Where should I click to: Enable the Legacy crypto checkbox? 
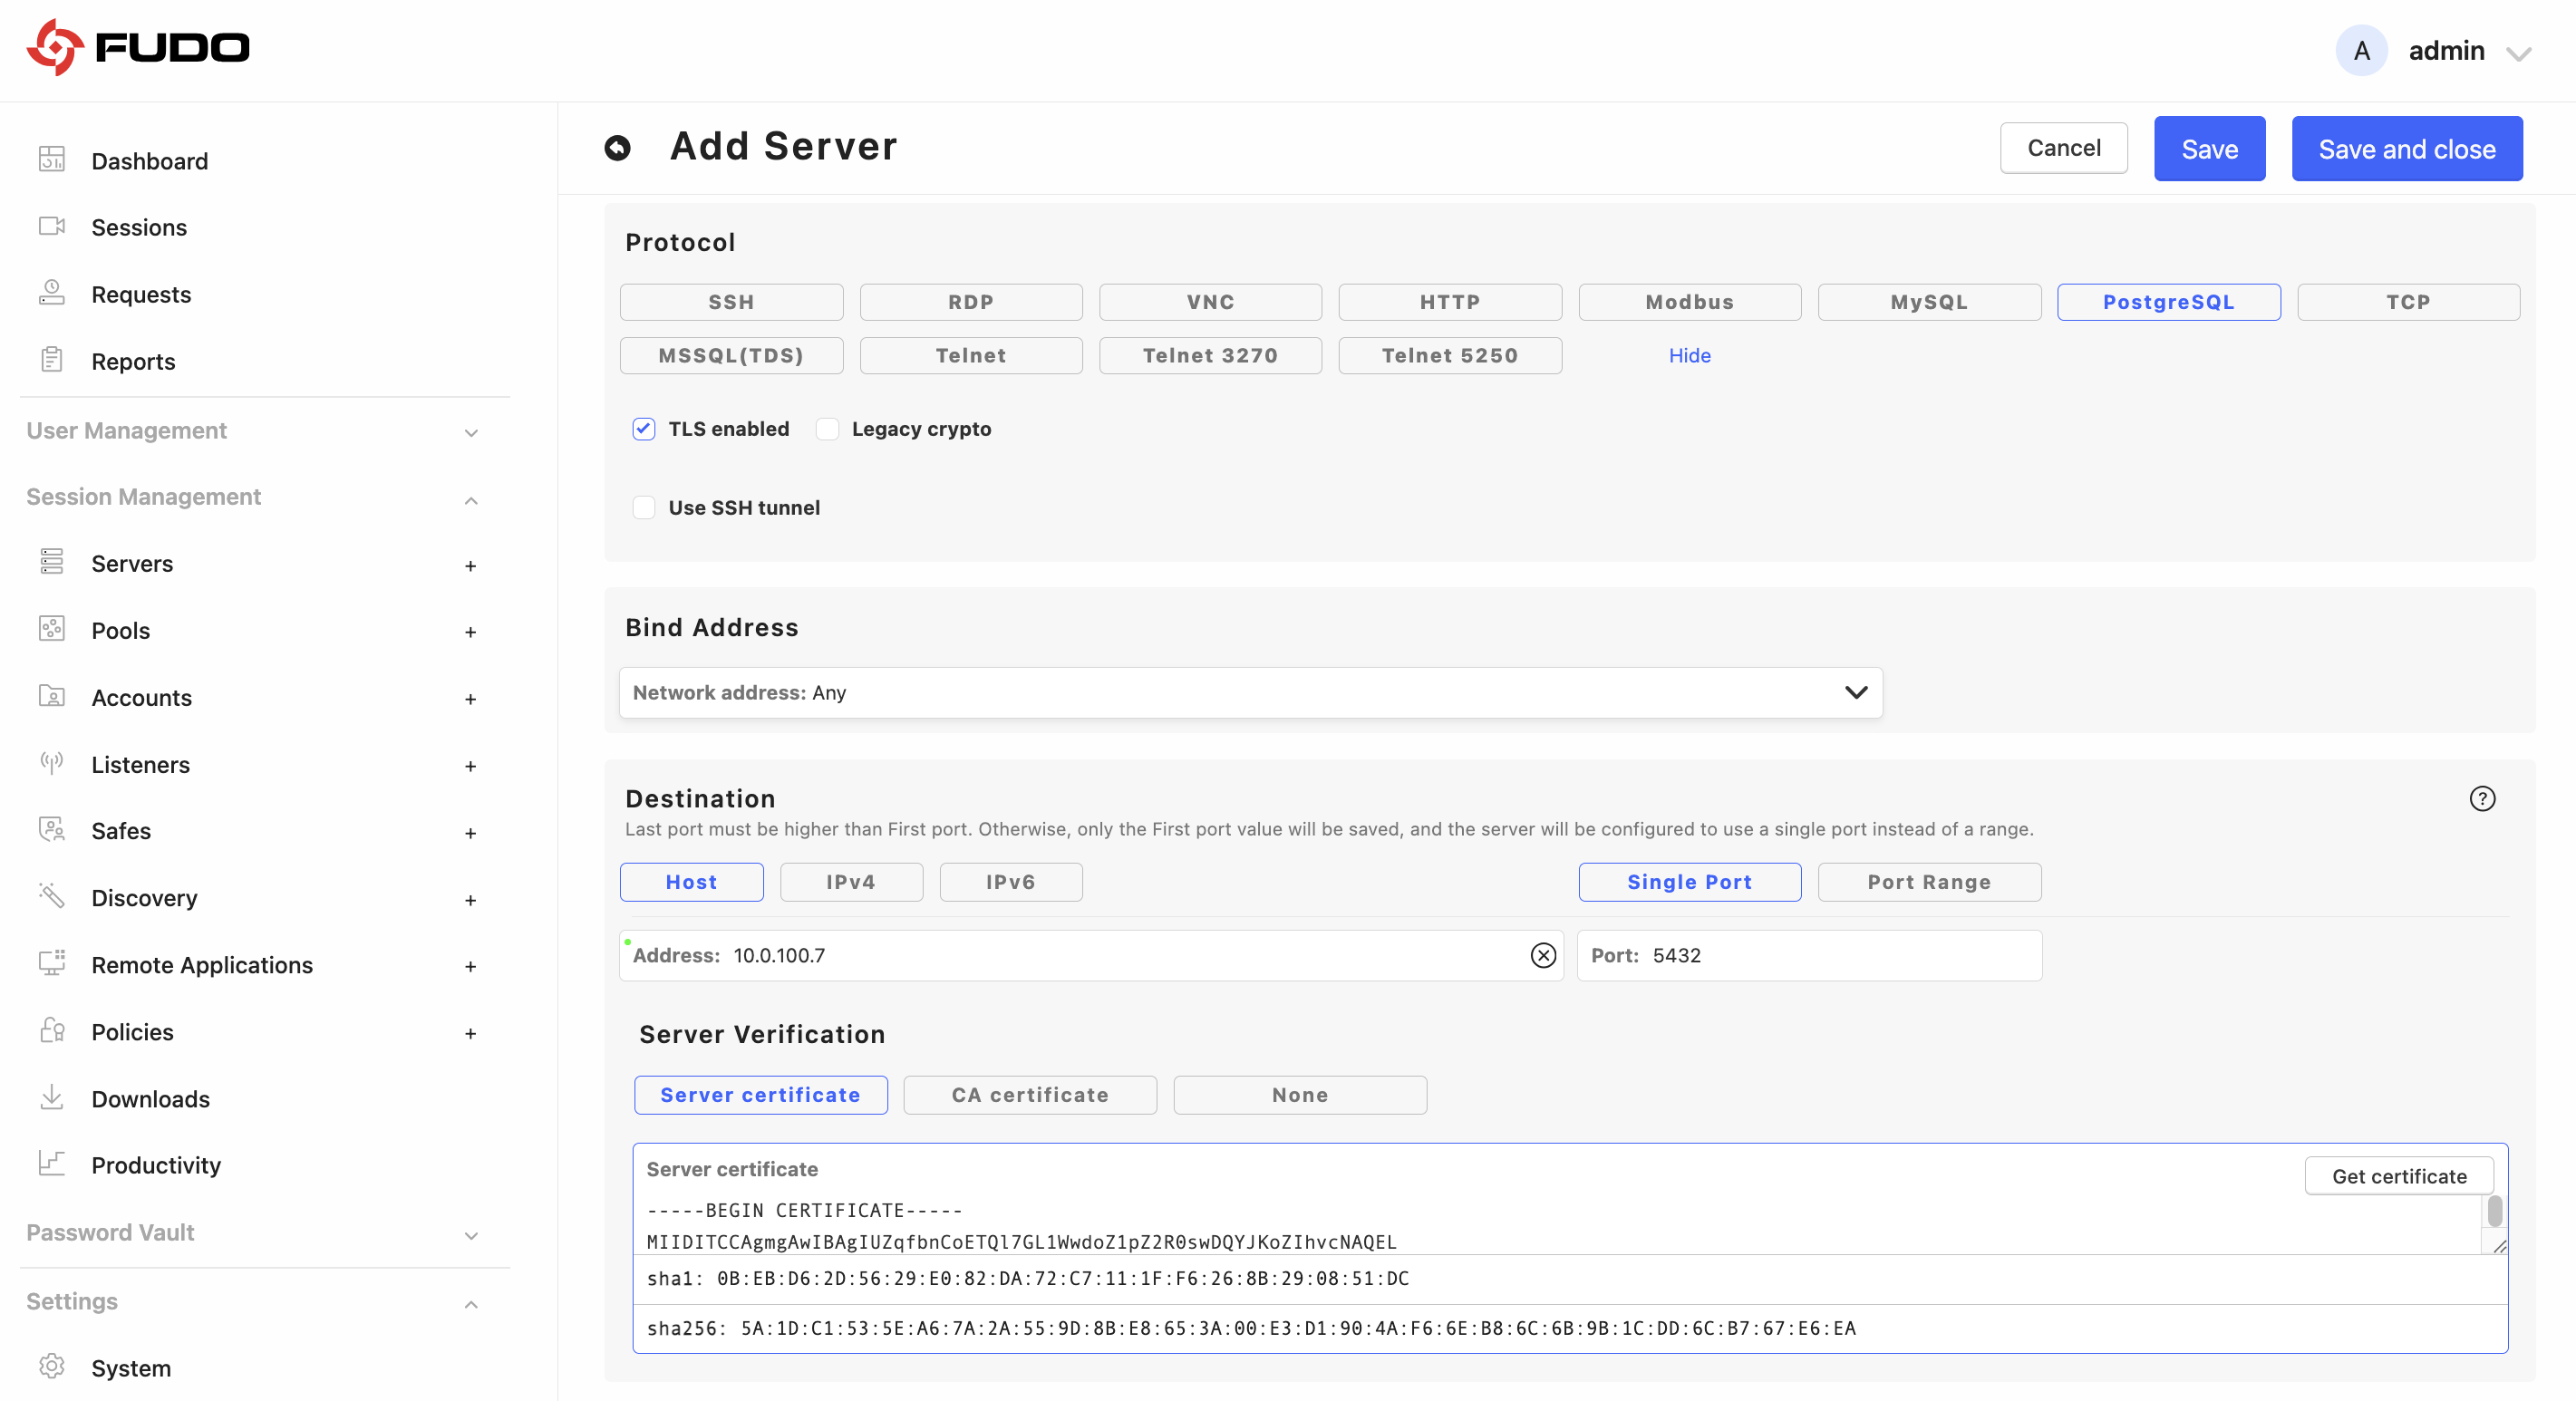[x=827, y=429]
